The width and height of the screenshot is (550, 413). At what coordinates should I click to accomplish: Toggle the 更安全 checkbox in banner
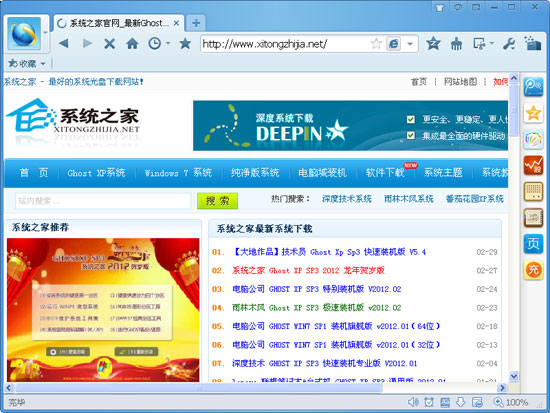[x=411, y=119]
